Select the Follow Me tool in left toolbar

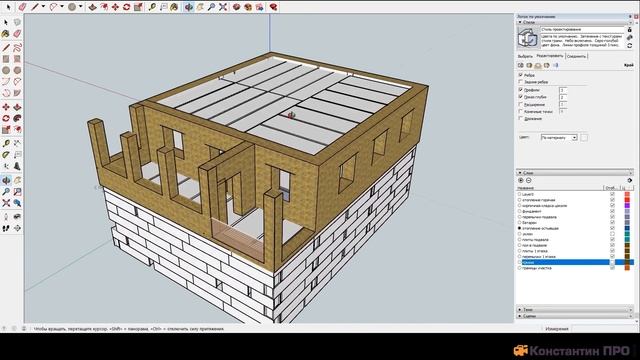click(17, 118)
